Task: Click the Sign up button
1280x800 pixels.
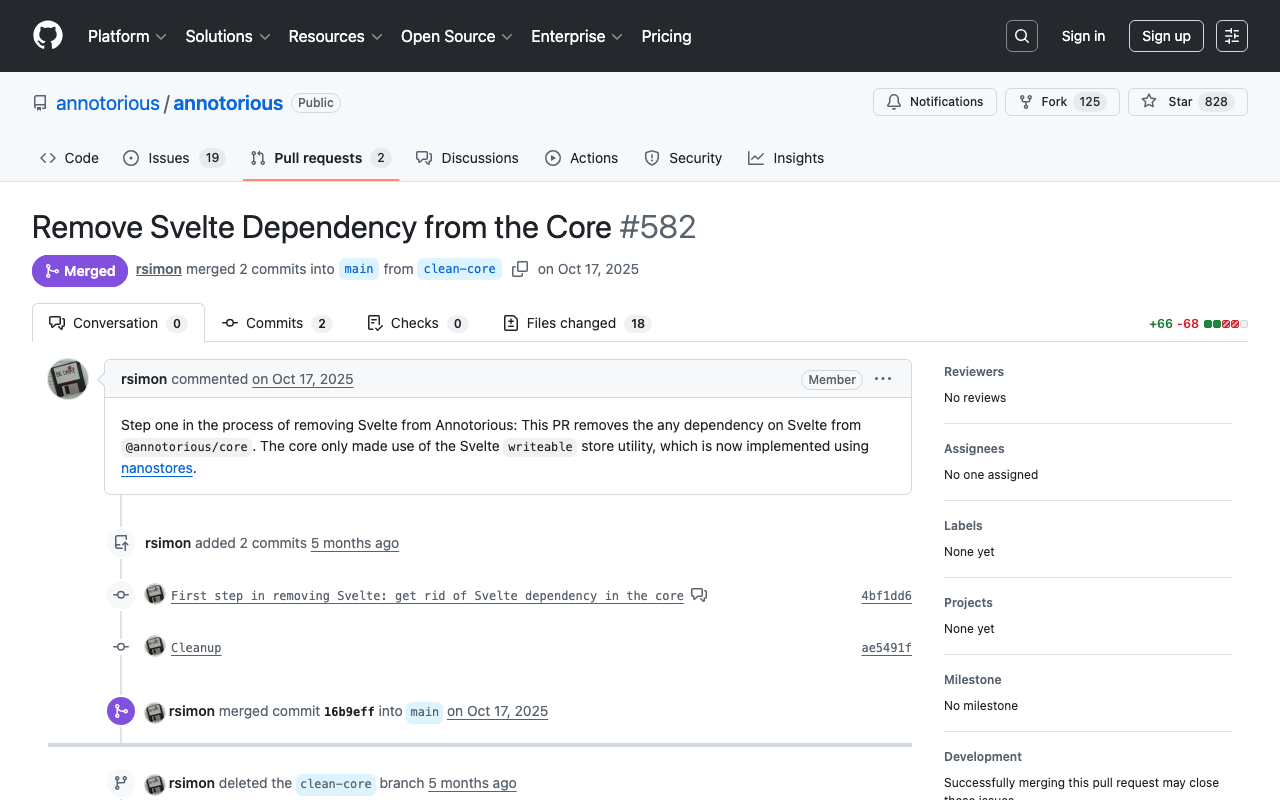Action: tap(1165, 36)
